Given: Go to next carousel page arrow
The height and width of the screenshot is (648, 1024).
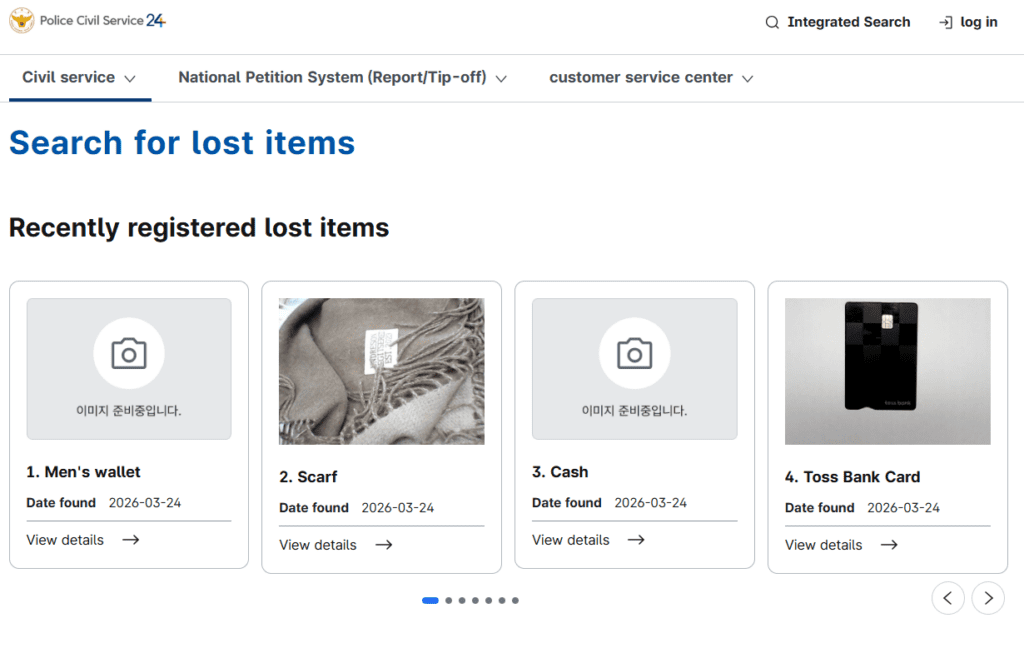Looking at the screenshot, I should click(x=988, y=598).
